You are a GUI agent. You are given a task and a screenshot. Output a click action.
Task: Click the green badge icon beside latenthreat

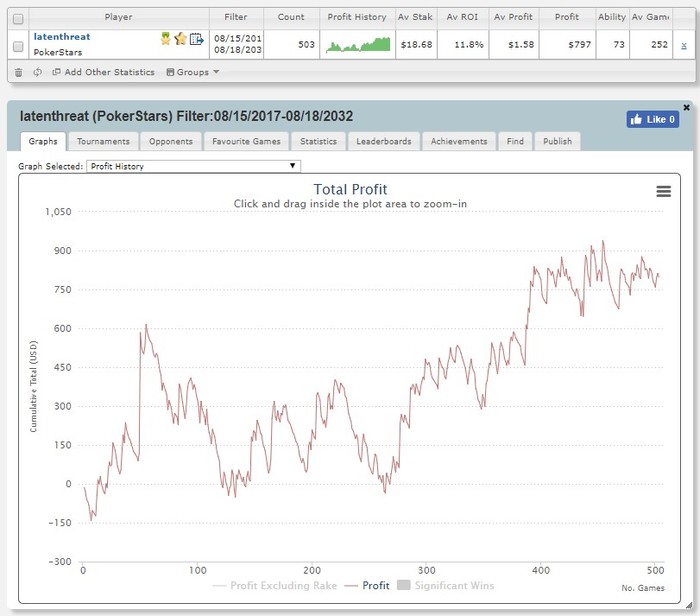166,39
